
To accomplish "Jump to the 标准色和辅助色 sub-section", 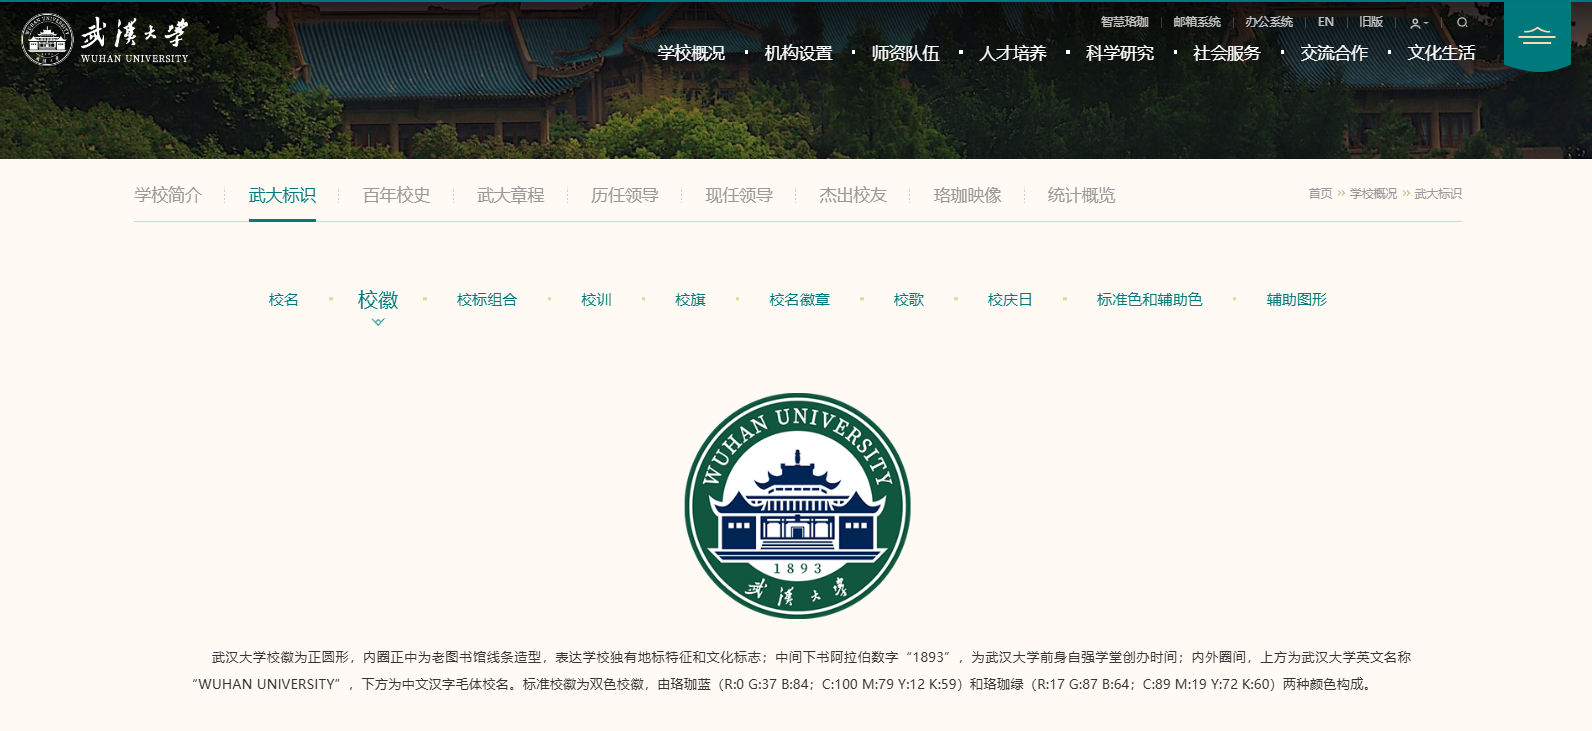I will [x=1149, y=300].
